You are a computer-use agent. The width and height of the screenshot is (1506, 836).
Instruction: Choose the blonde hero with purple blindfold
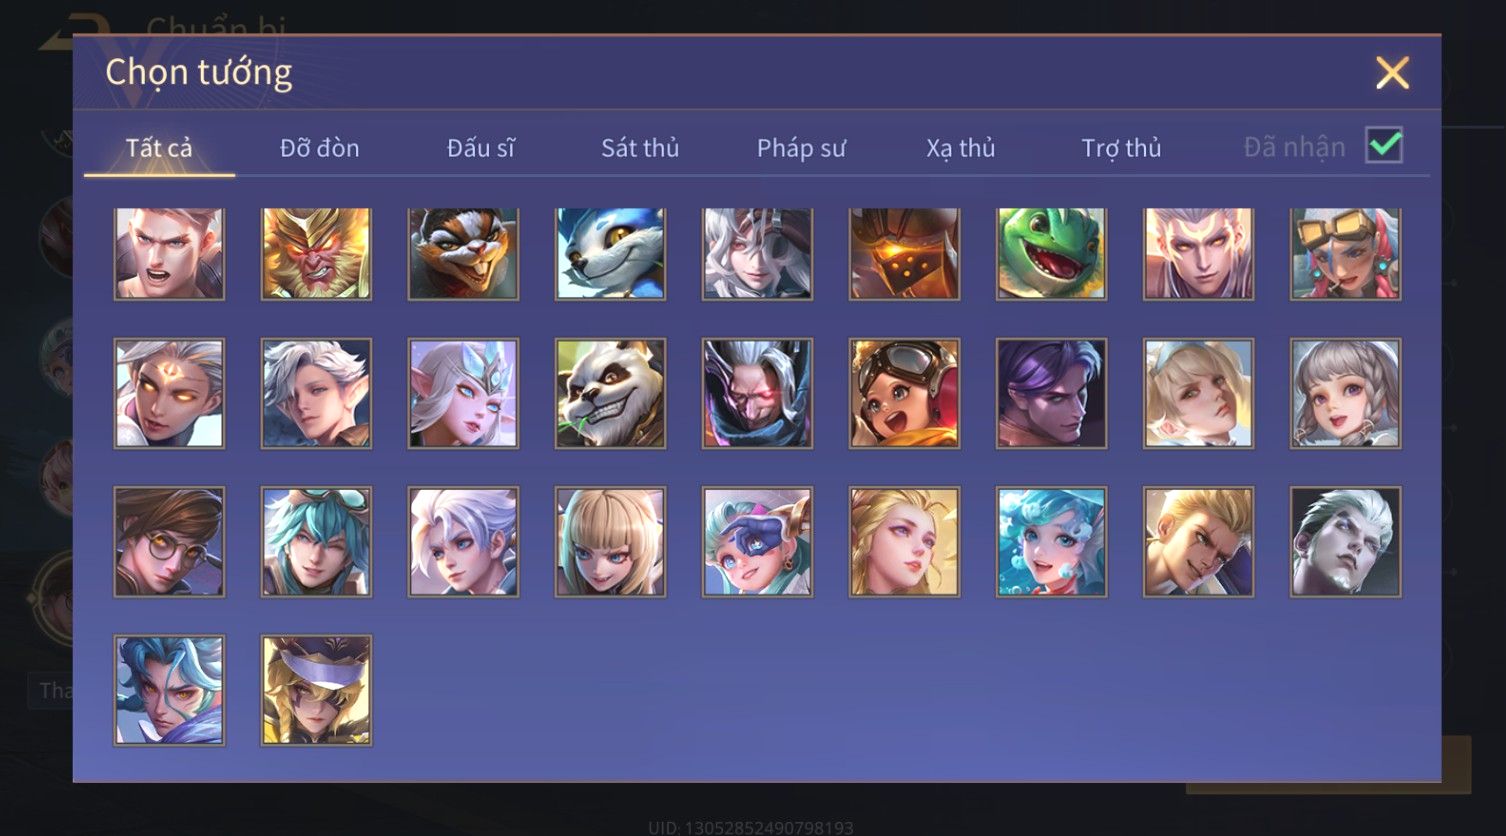click(x=316, y=690)
